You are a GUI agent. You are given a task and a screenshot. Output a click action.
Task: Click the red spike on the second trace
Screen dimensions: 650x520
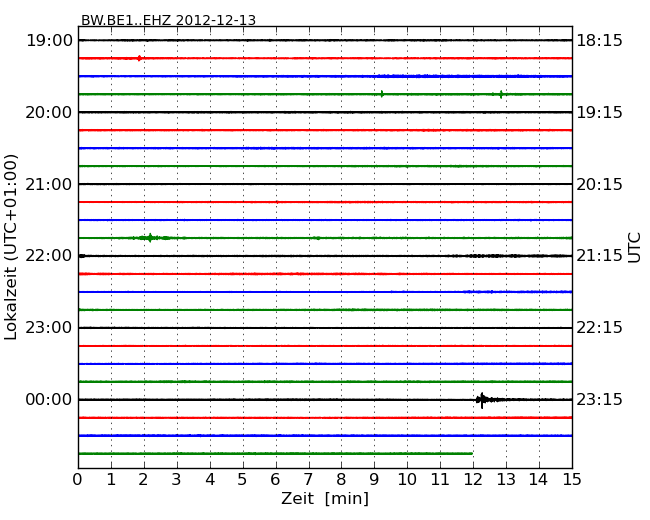click(x=139, y=58)
